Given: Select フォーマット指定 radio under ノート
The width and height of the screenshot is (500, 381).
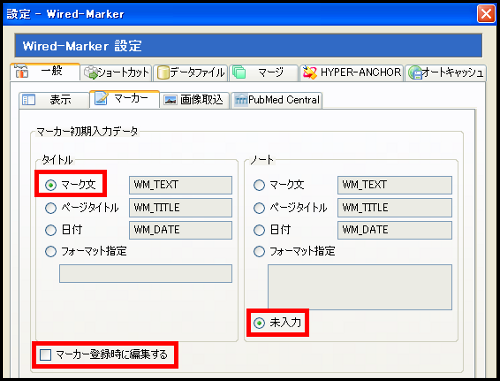Looking at the screenshot, I should pyautogui.click(x=259, y=252).
